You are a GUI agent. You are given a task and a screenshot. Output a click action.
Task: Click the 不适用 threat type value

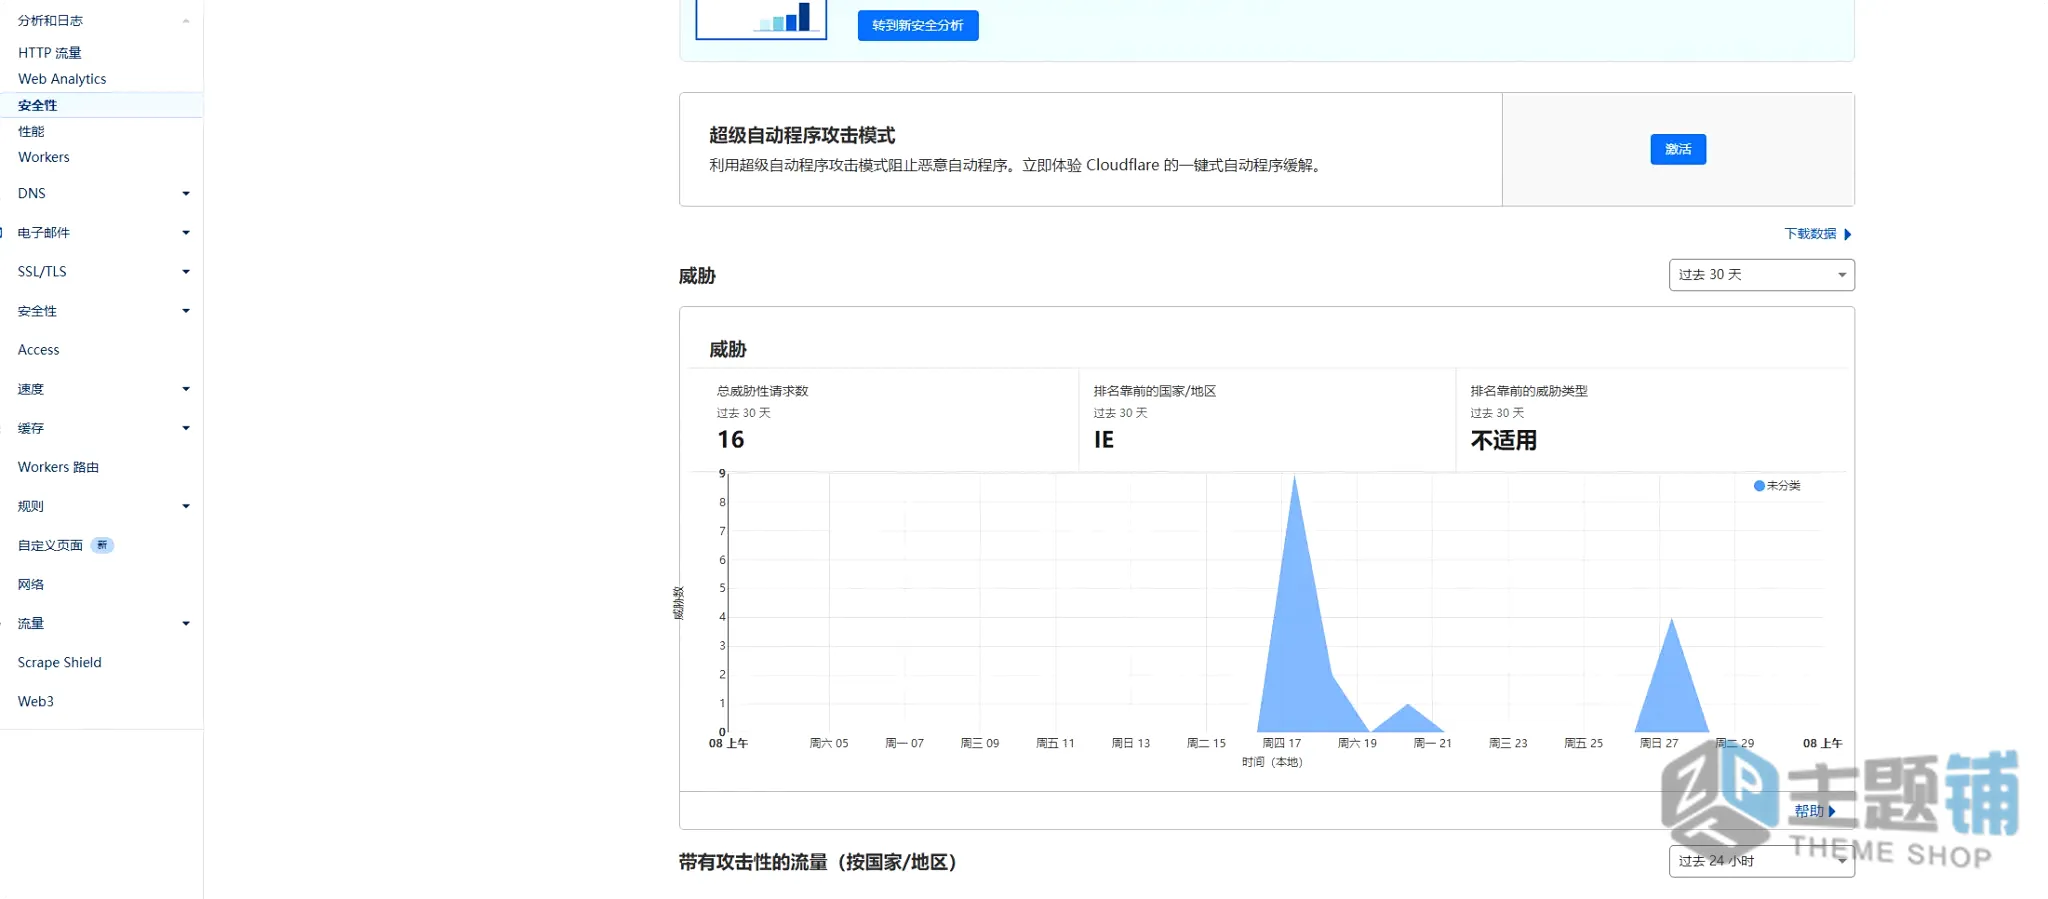coord(1503,440)
